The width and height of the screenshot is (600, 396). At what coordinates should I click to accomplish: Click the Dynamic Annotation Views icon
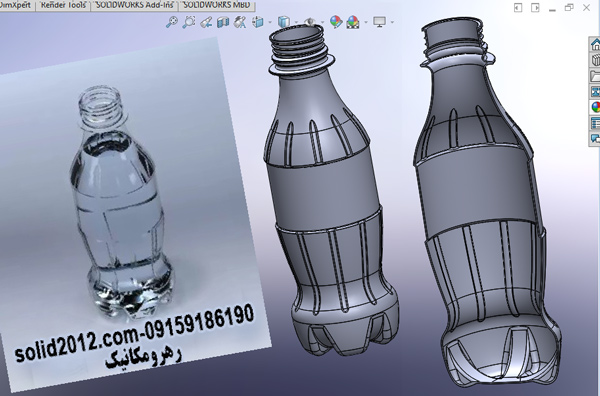click(x=240, y=22)
